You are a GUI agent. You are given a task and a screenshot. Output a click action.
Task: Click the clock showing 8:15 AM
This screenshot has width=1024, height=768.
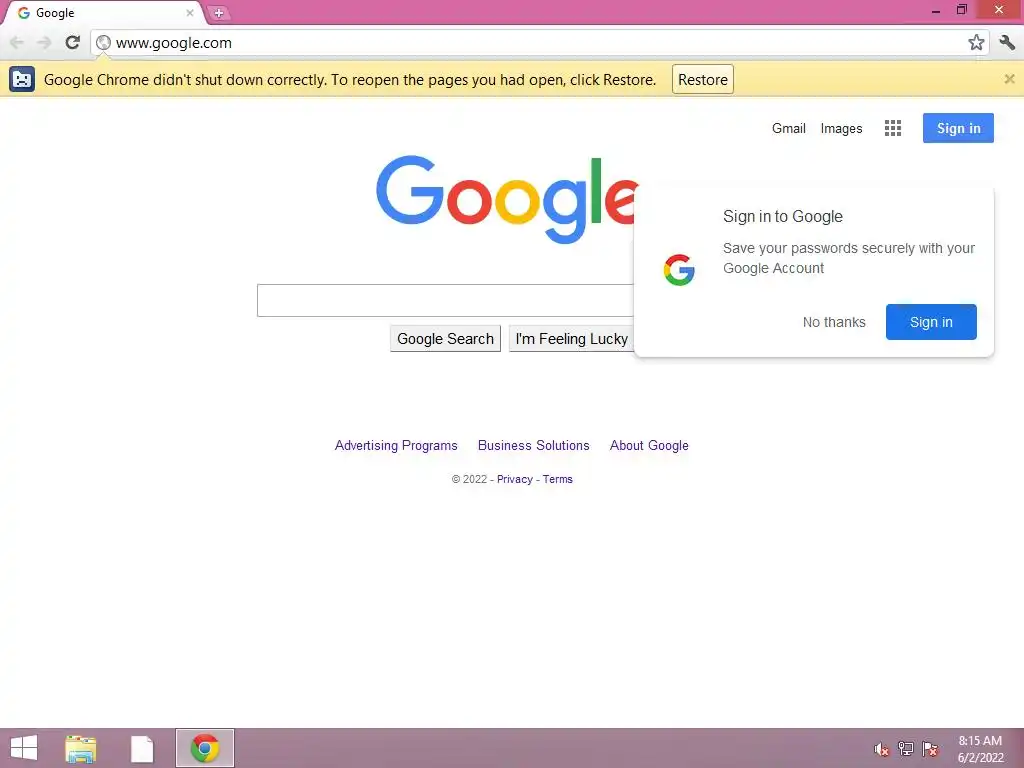[x=980, y=749]
